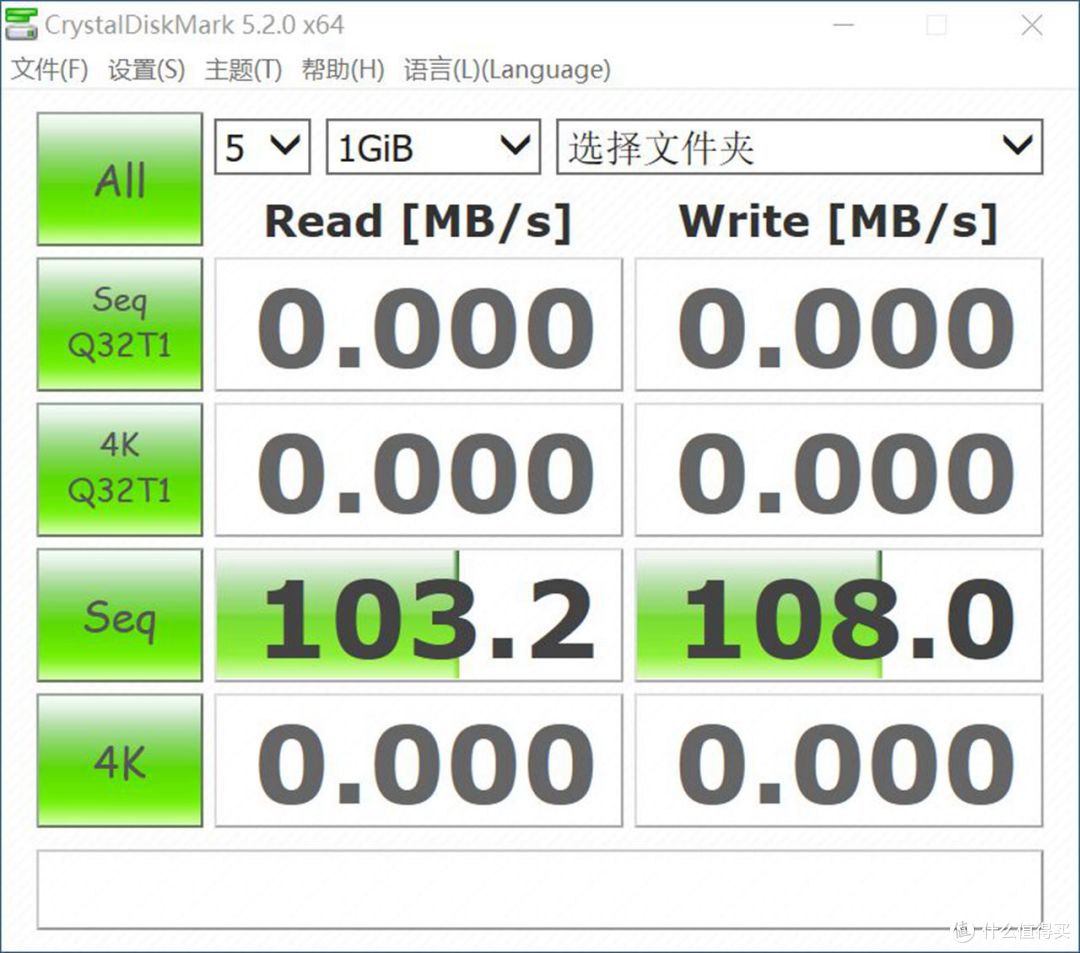
Task: Click the Write [MB/s] column header
Action: click(x=838, y=222)
